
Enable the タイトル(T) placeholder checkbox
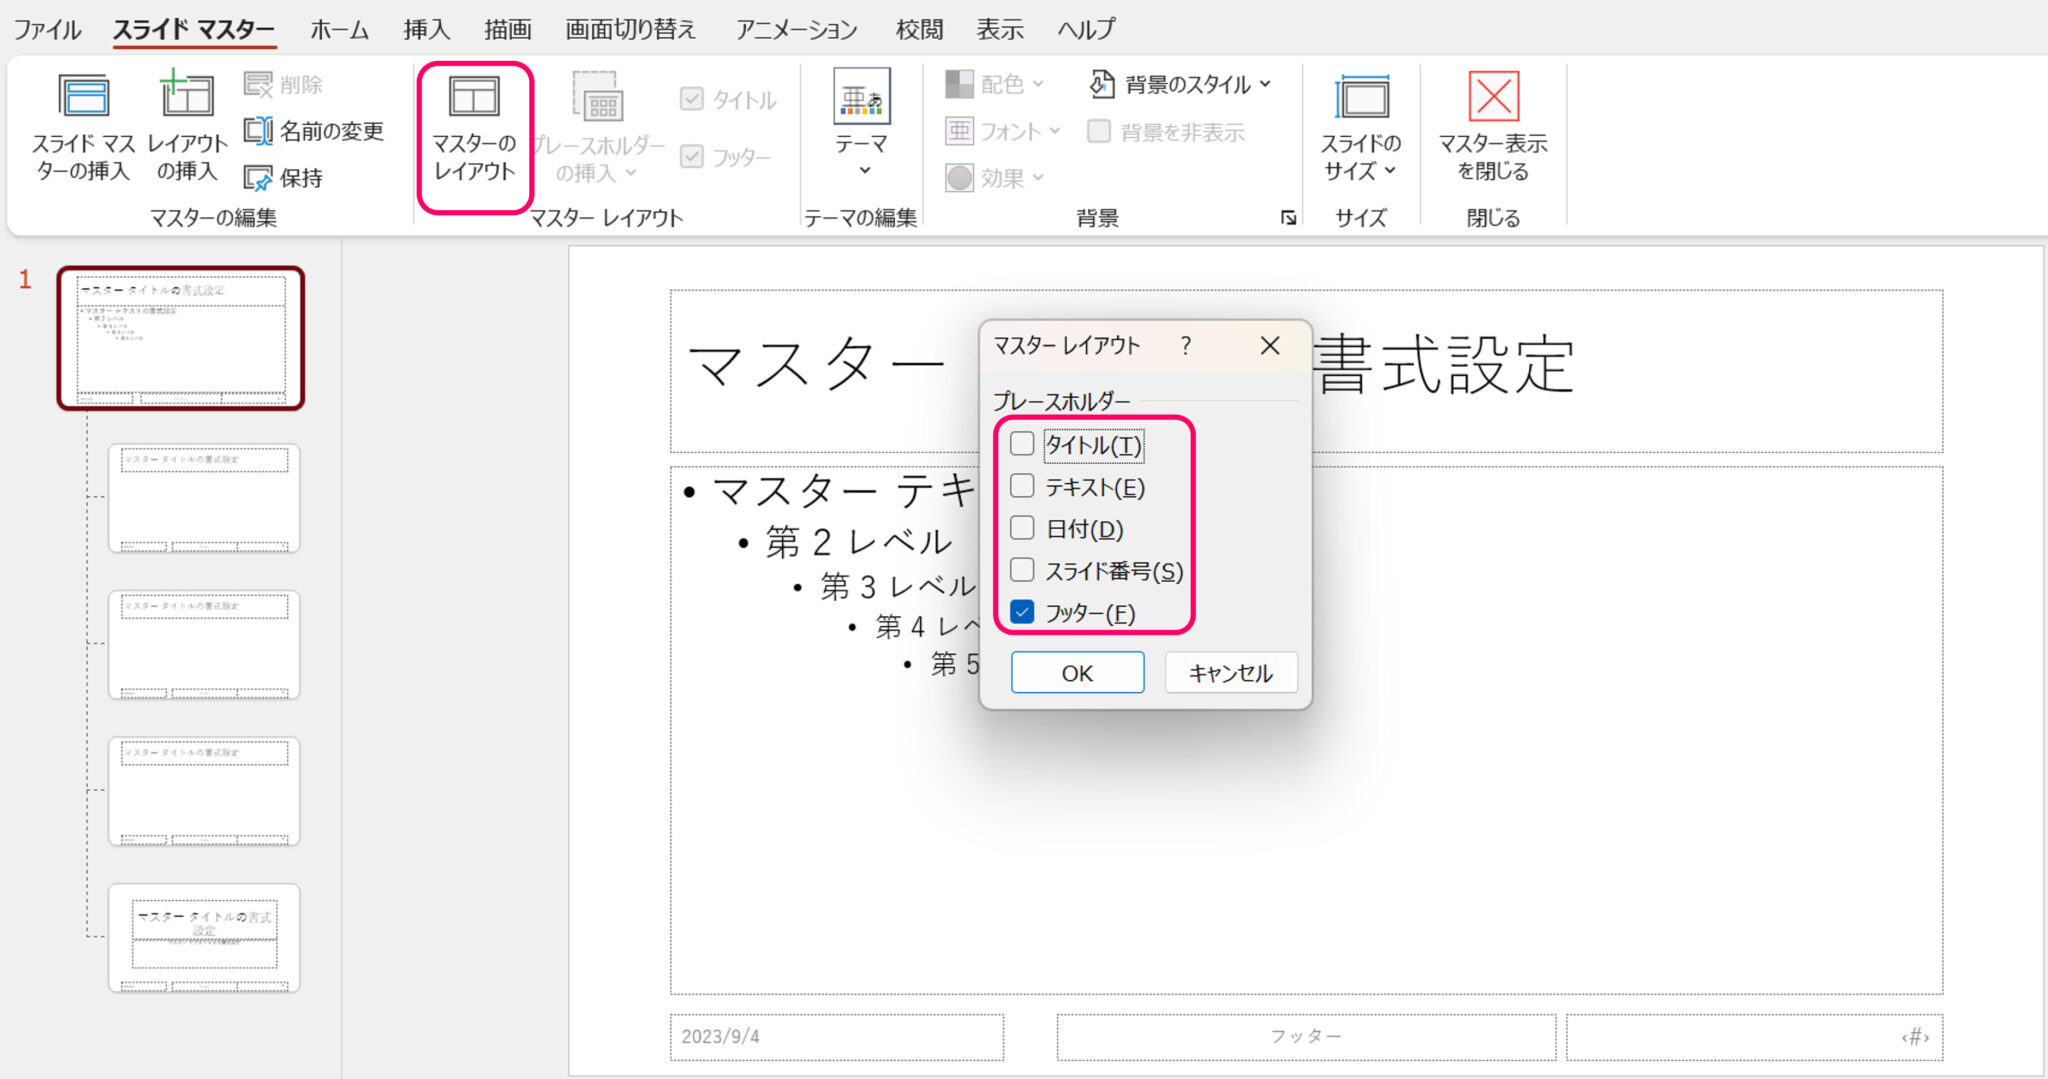1022,444
